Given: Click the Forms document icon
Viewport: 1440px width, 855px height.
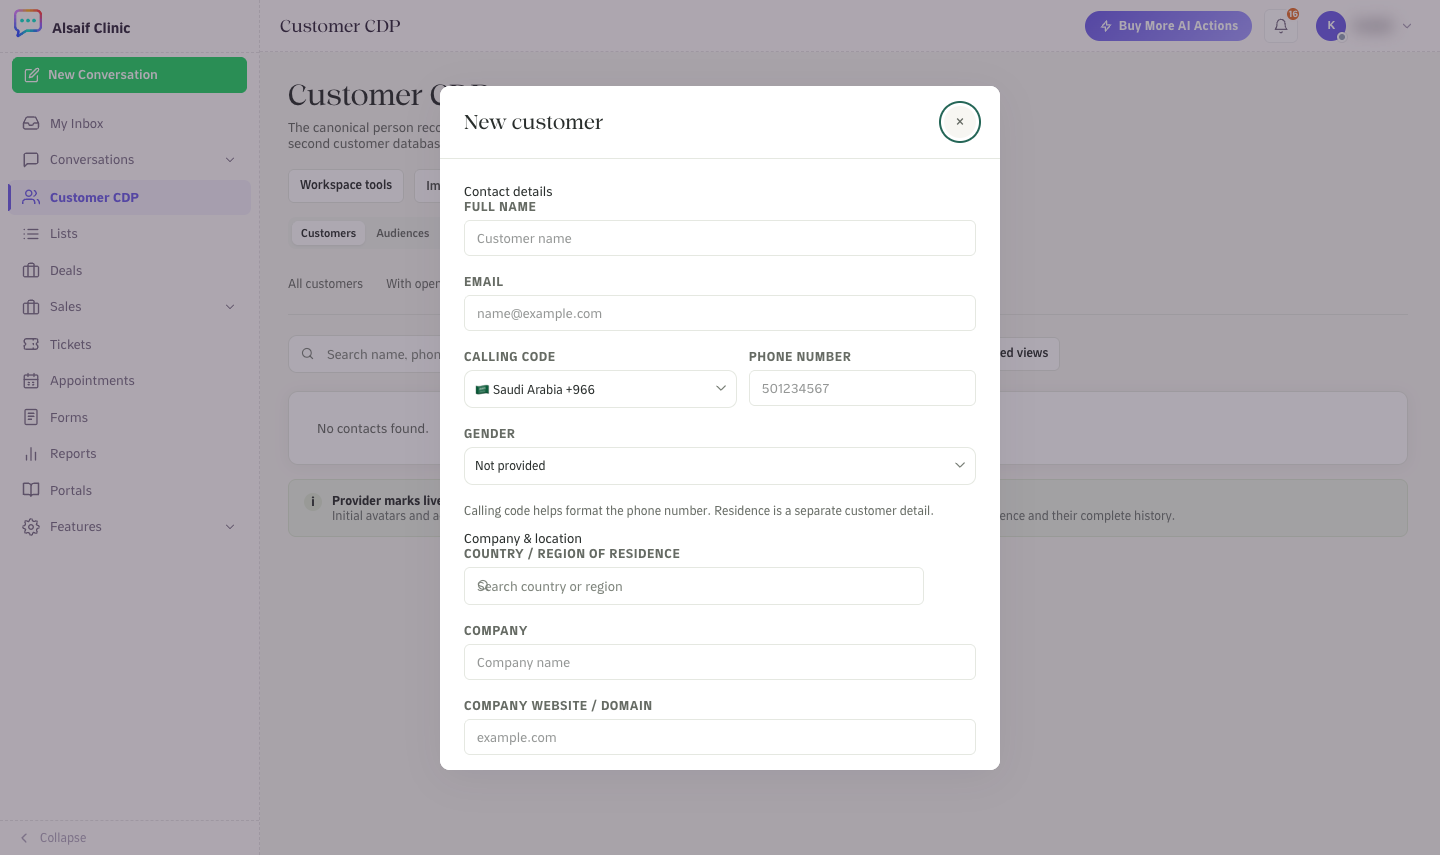Looking at the screenshot, I should pos(31,417).
